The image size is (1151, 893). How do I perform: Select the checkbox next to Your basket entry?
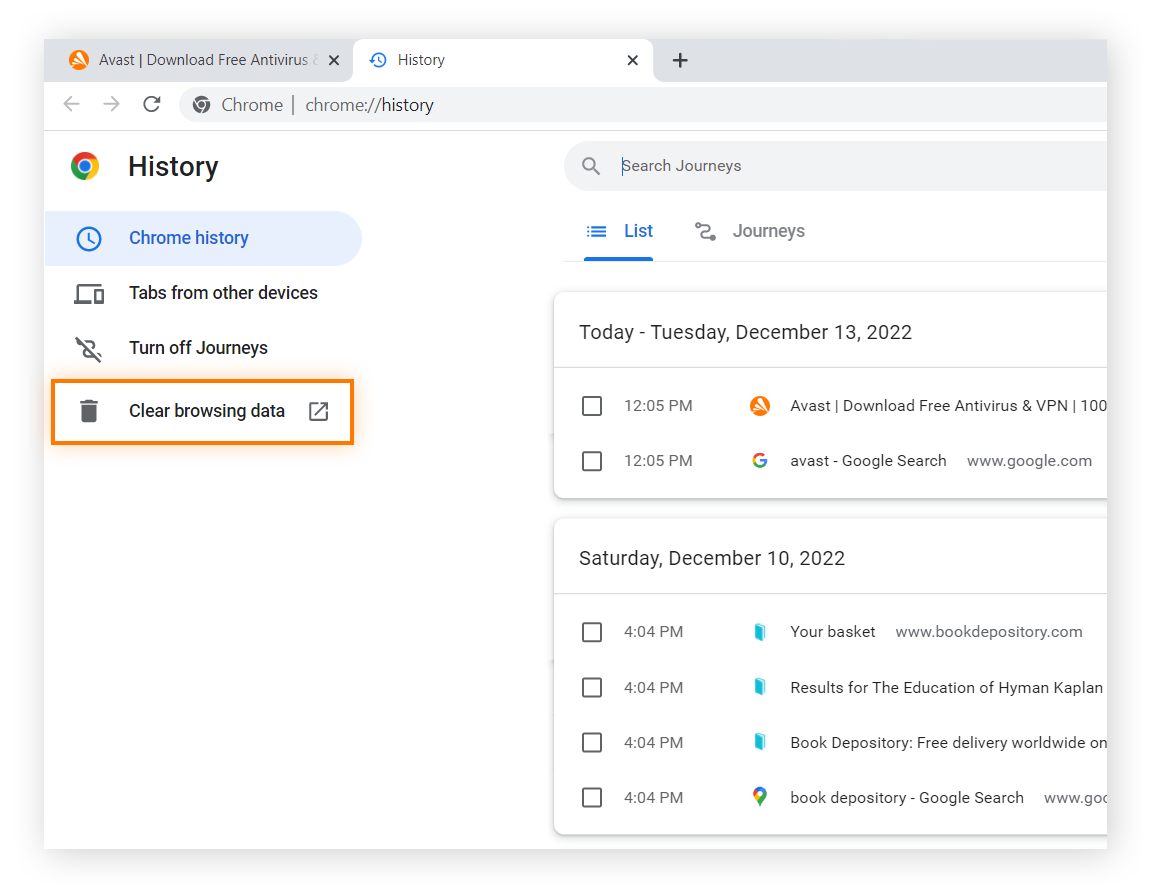(591, 631)
